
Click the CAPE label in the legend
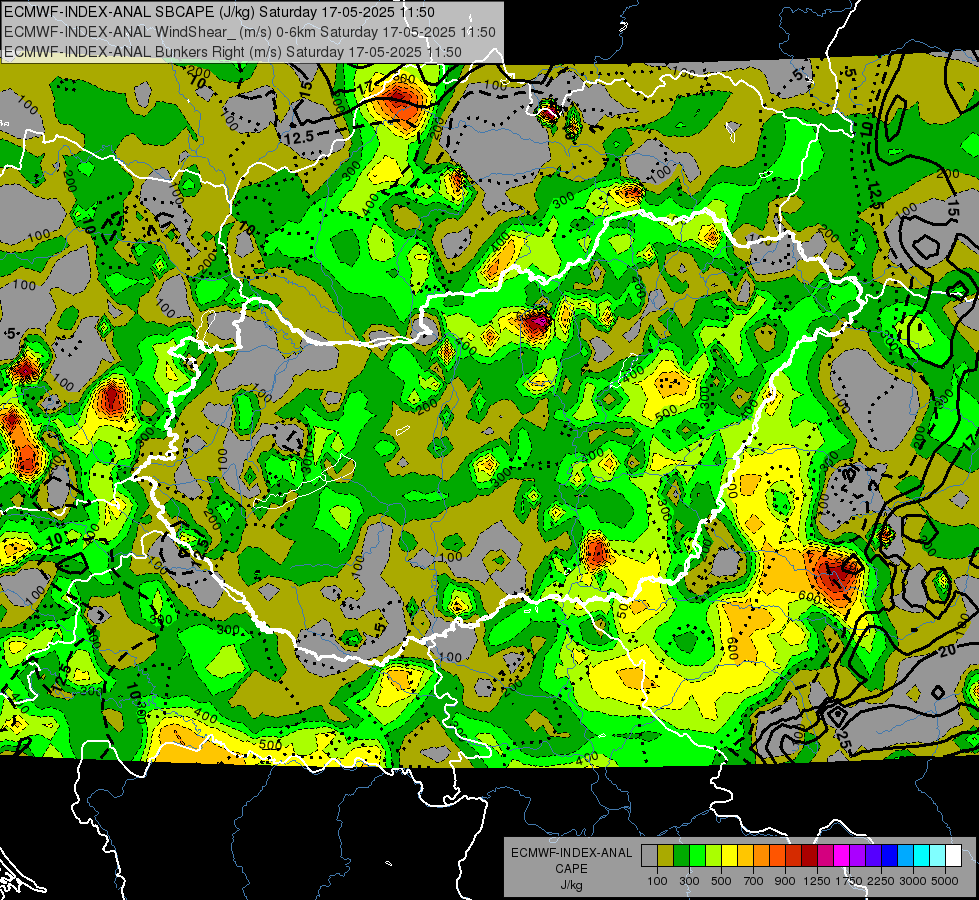point(571,869)
